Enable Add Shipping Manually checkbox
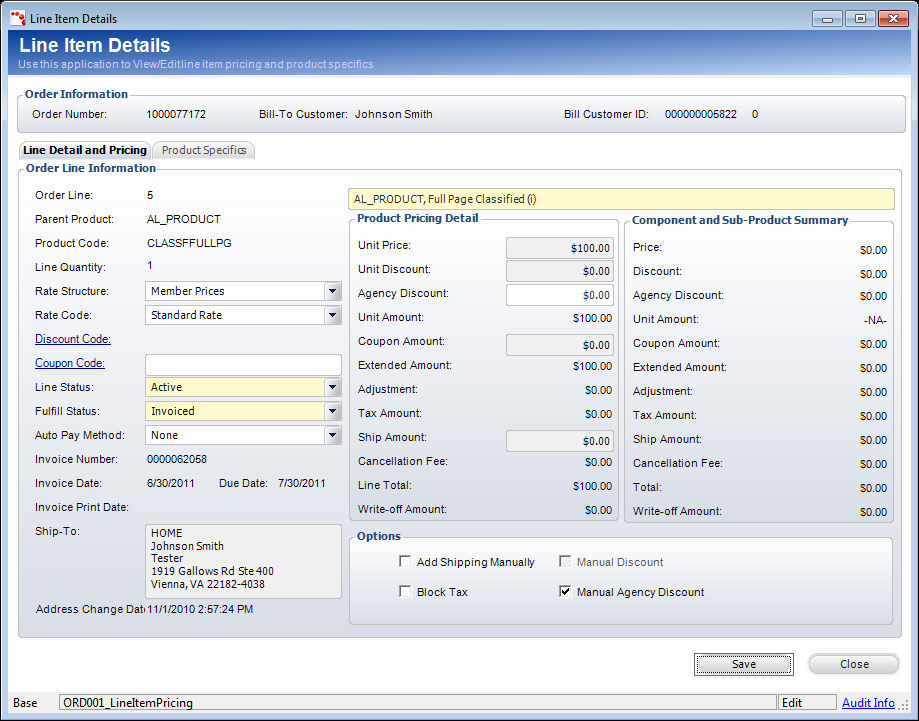 tap(405, 562)
